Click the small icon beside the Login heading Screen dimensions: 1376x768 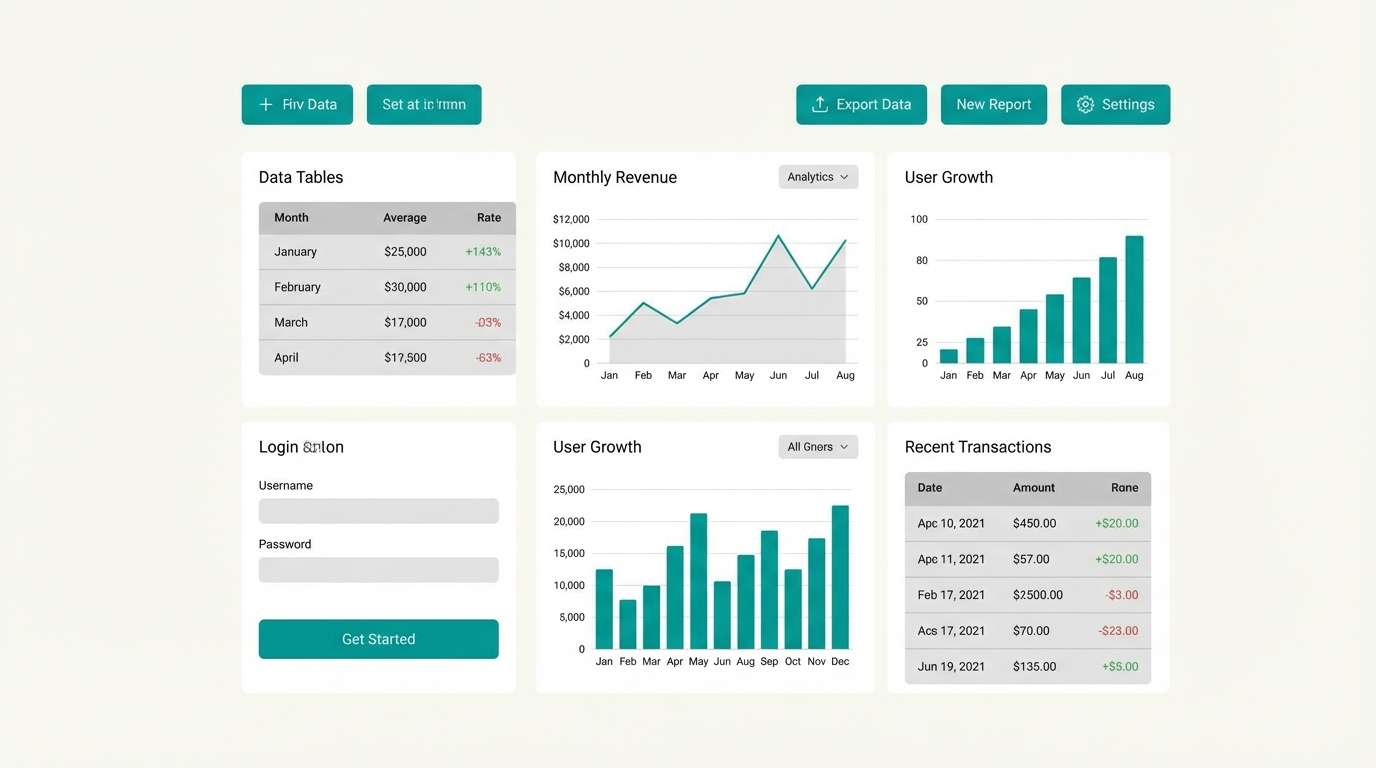315,447
